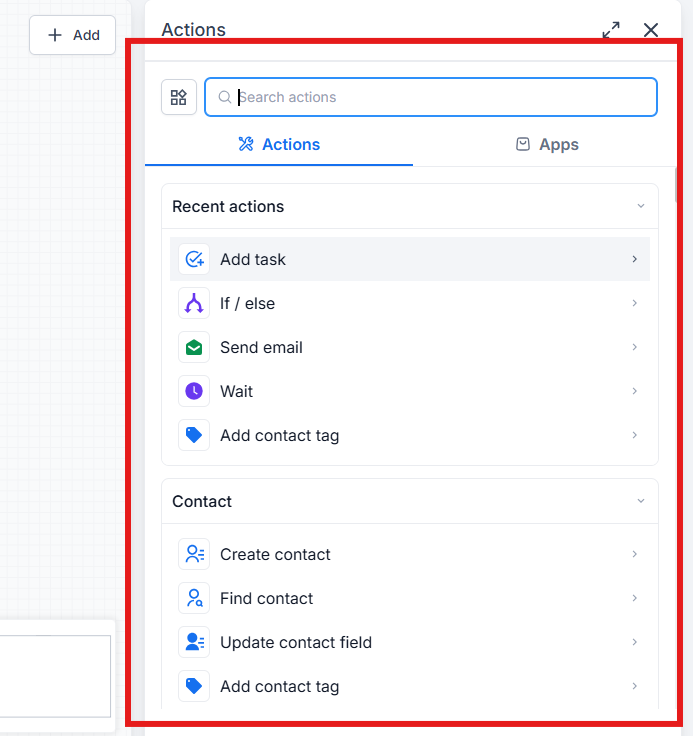
Task: Switch to the Actions tab
Action: coord(279,145)
